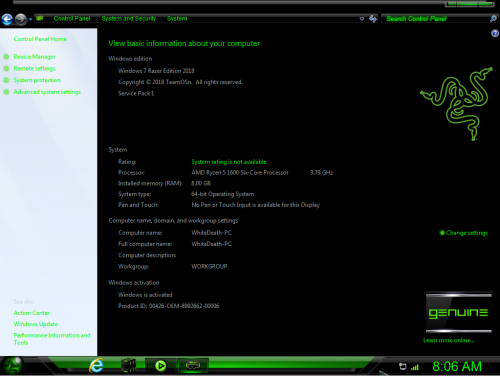Open the green Razer Start orb
This screenshot has width=500, height=376.
[12, 366]
